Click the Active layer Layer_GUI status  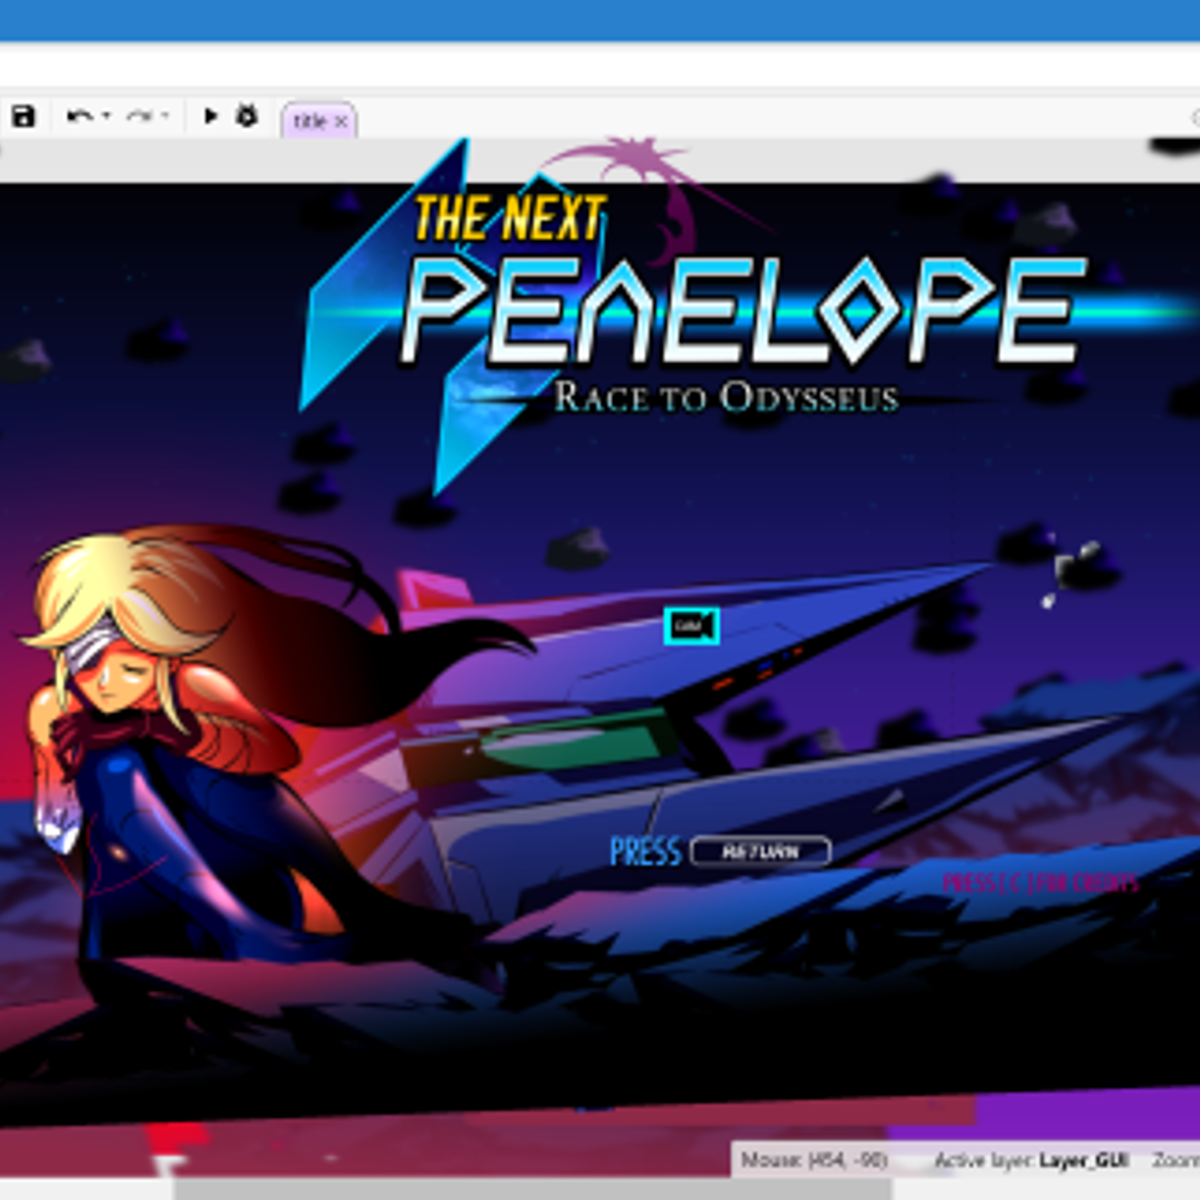tap(1031, 1160)
